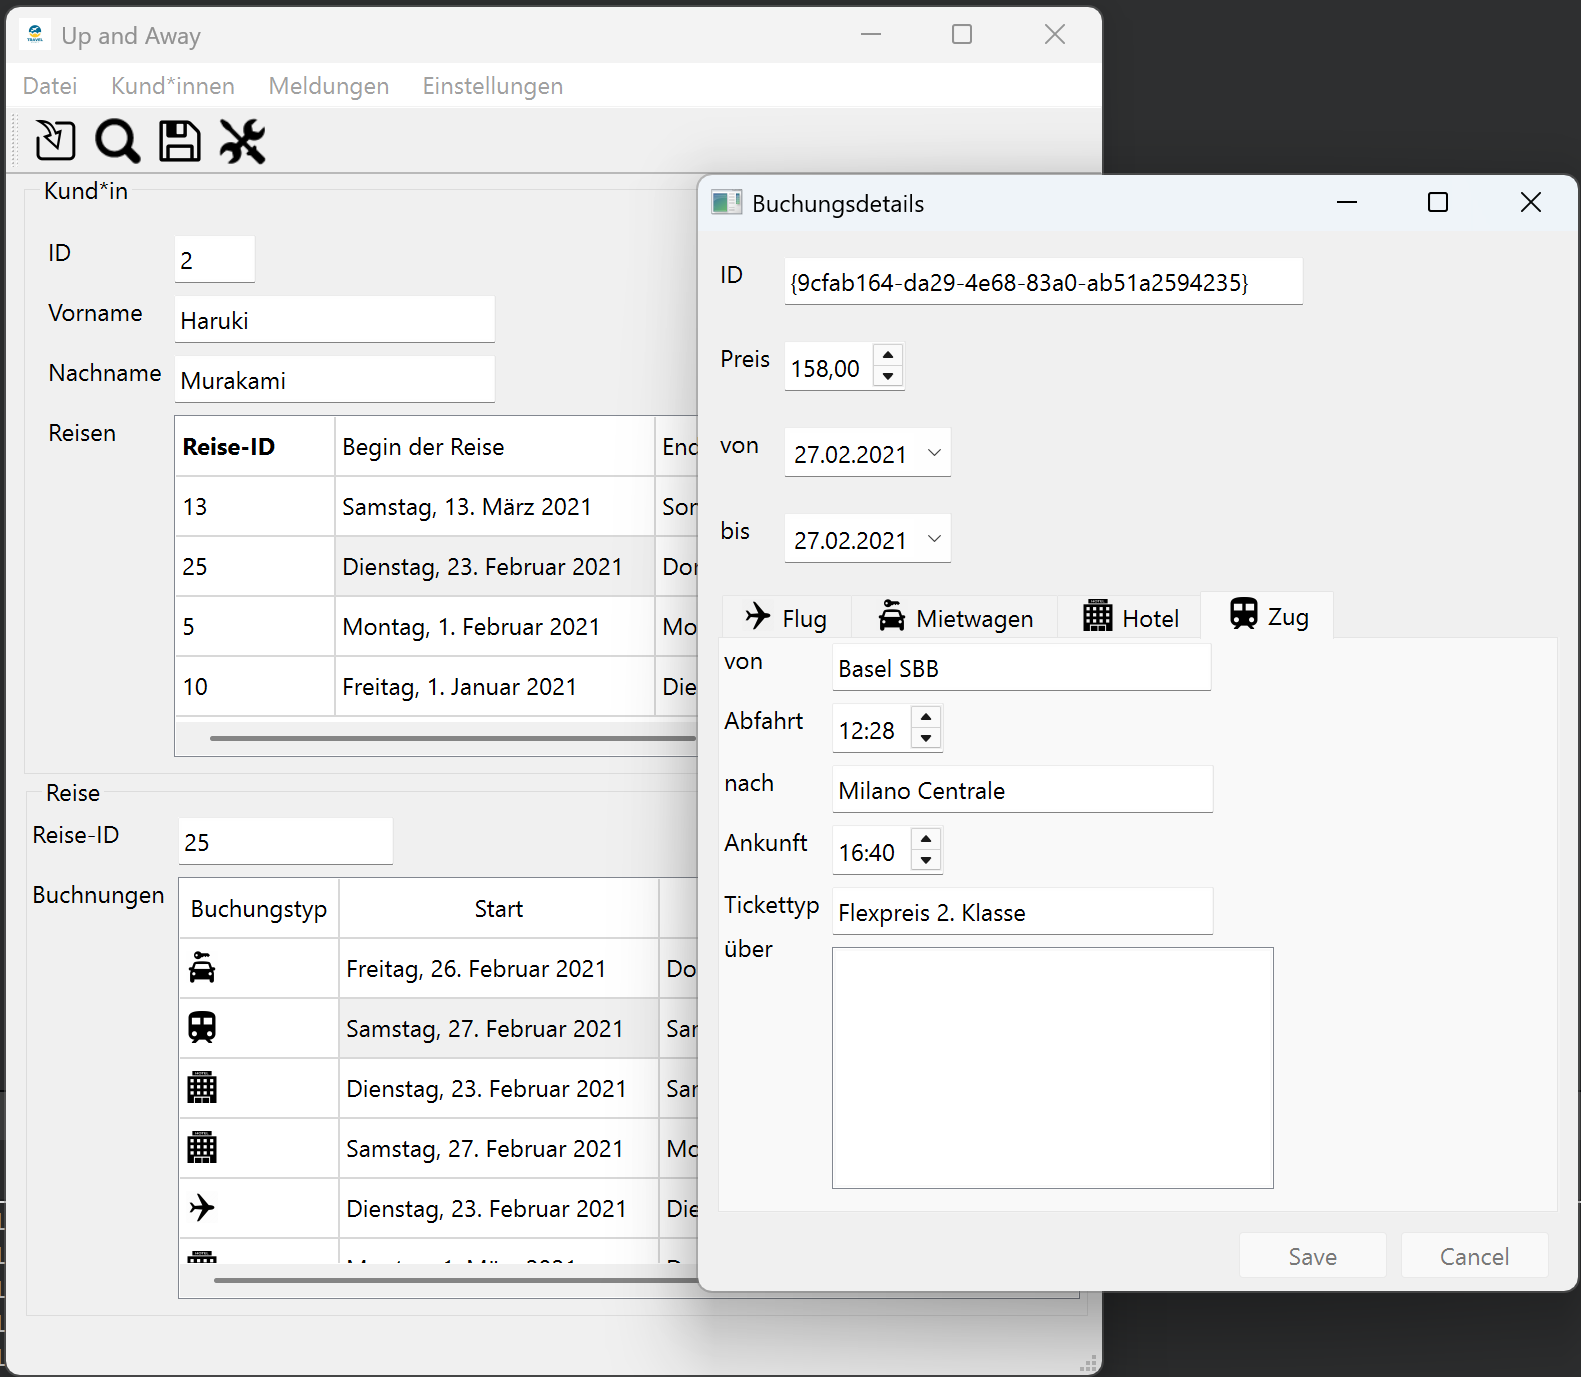Viewport: 1581px width, 1377px height.
Task: Decrease the Preis value
Action: coord(888,377)
